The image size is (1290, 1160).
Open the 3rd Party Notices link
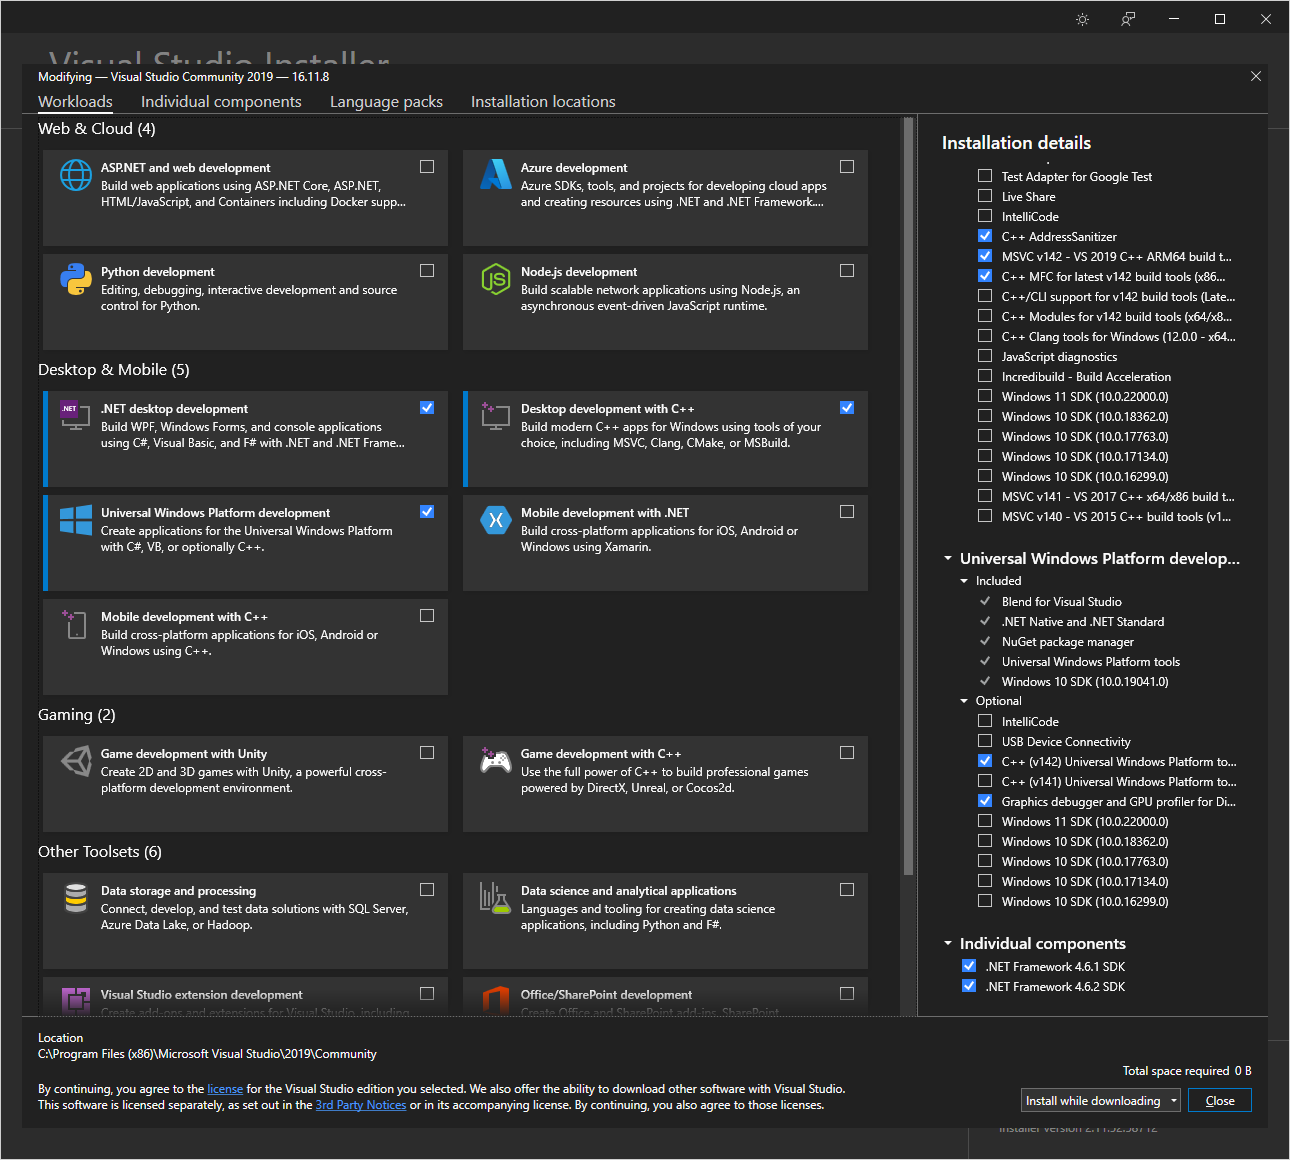pyautogui.click(x=361, y=1105)
